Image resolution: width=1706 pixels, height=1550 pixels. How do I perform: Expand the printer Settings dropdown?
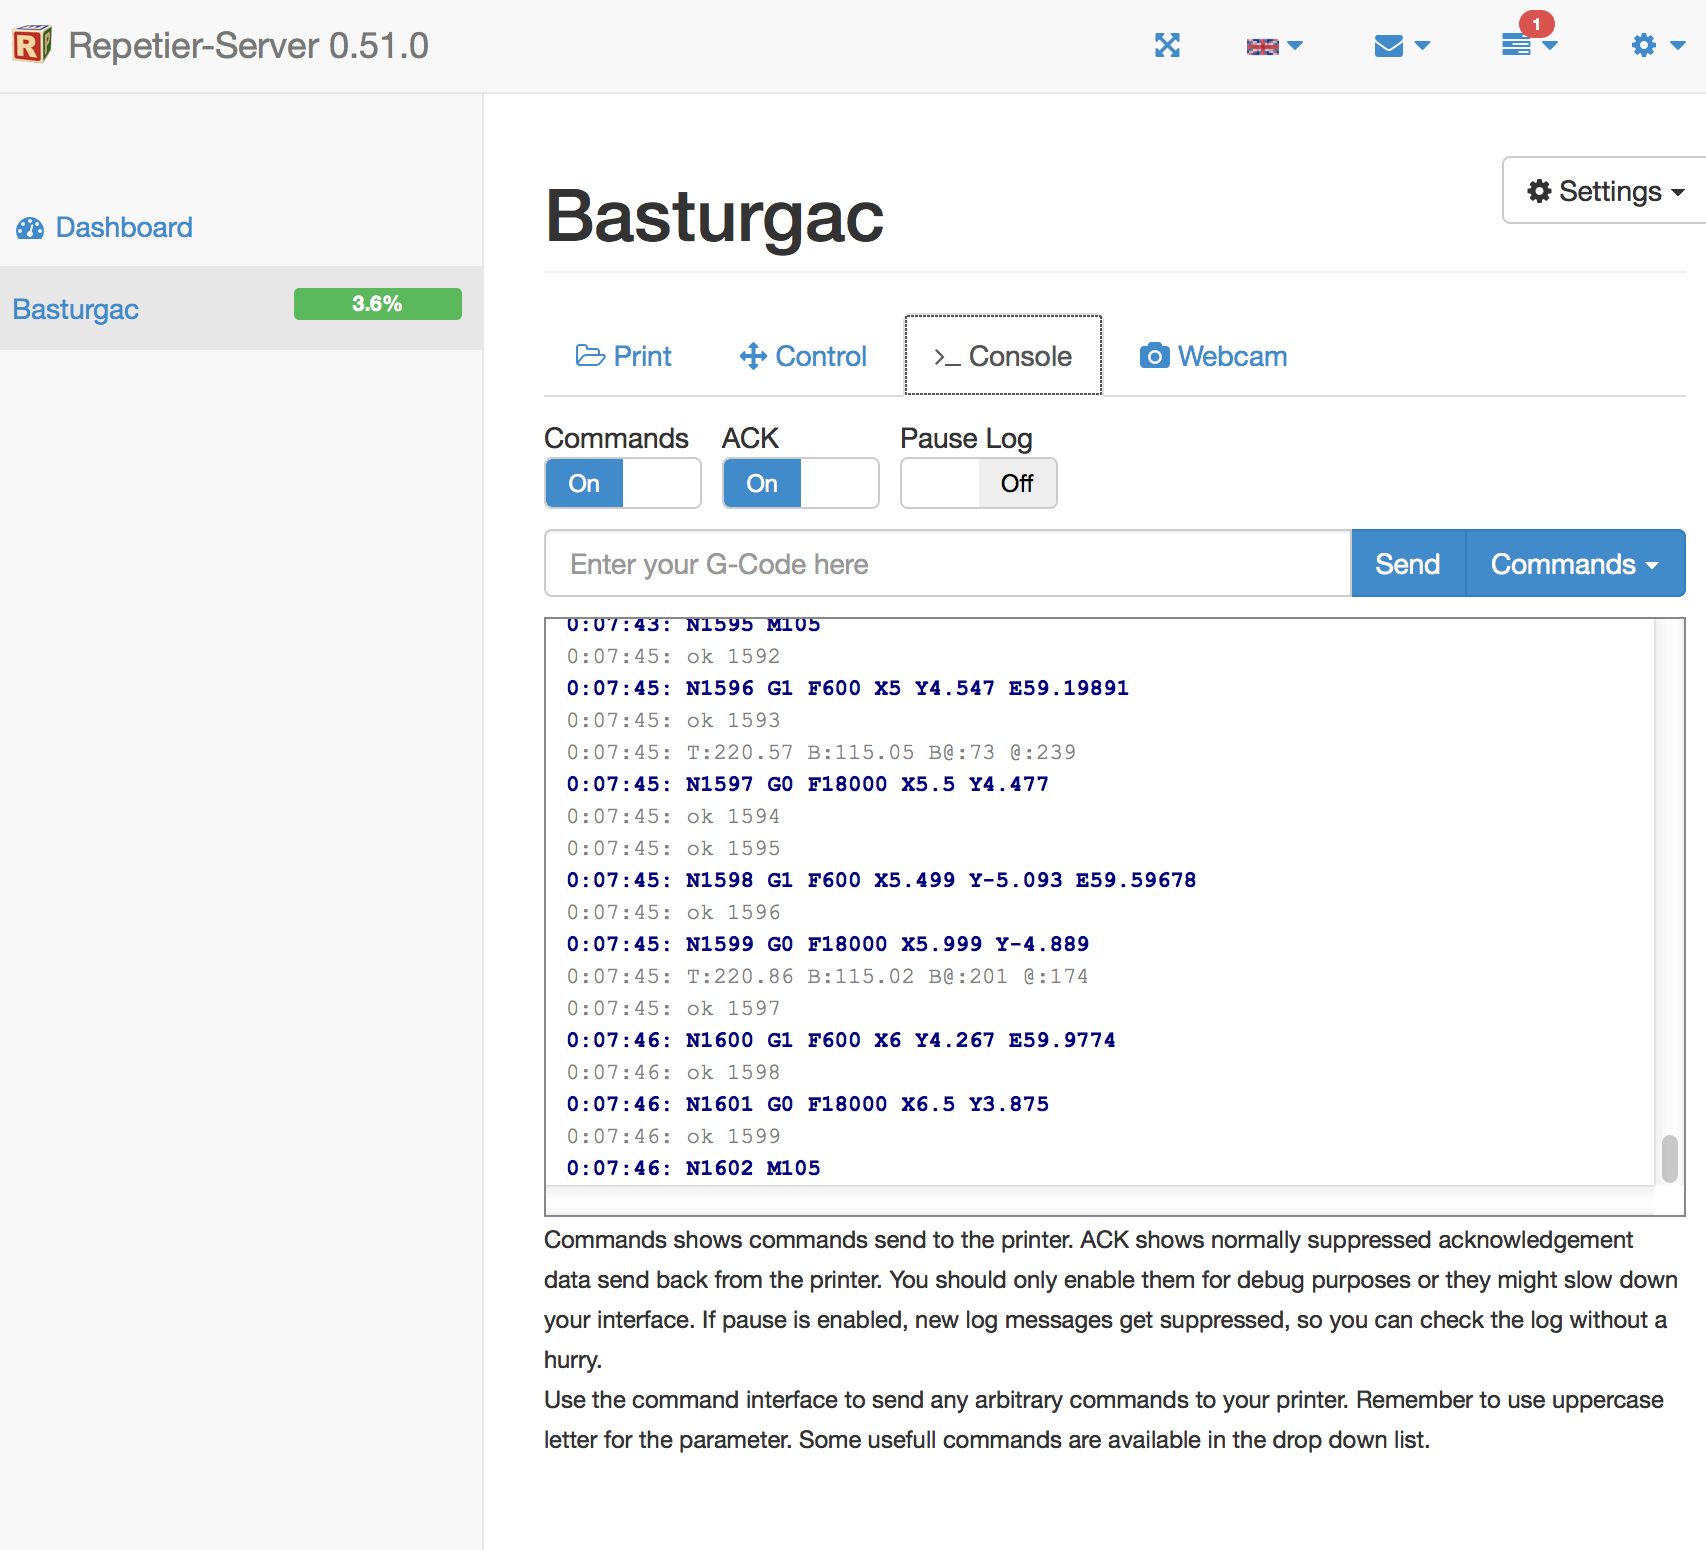click(x=1604, y=191)
